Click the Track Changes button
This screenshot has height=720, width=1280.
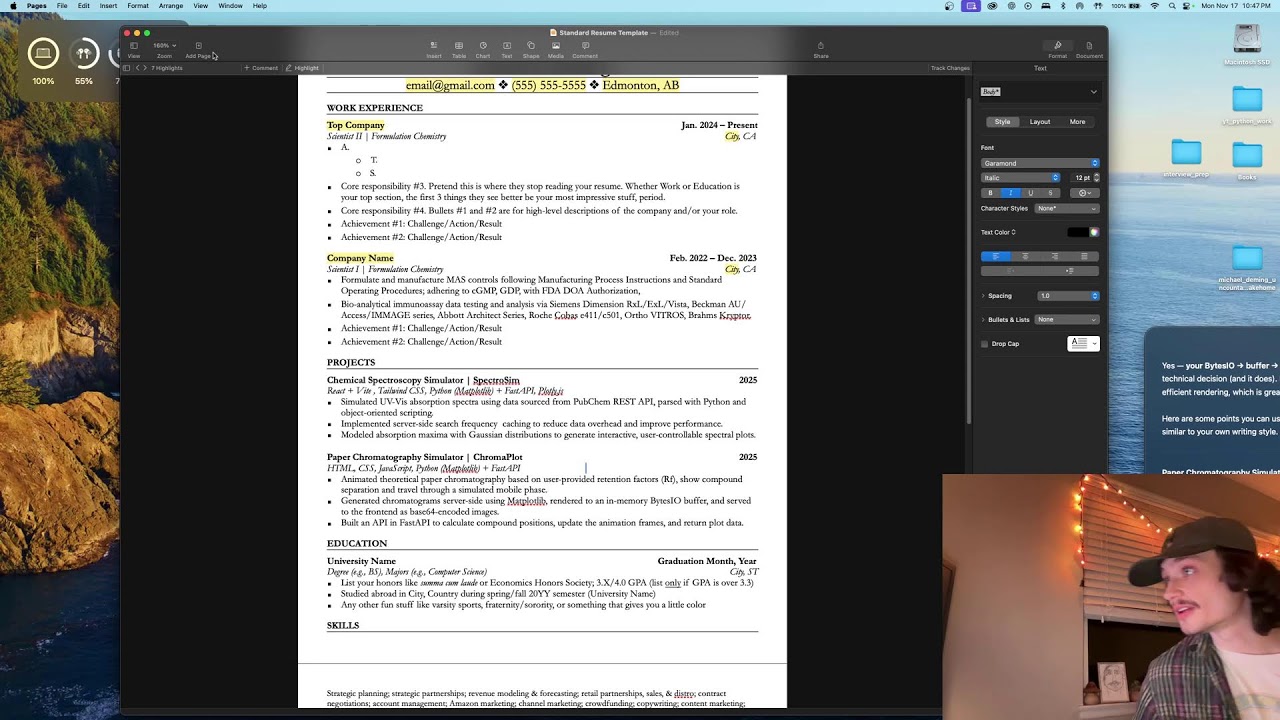[950, 68]
